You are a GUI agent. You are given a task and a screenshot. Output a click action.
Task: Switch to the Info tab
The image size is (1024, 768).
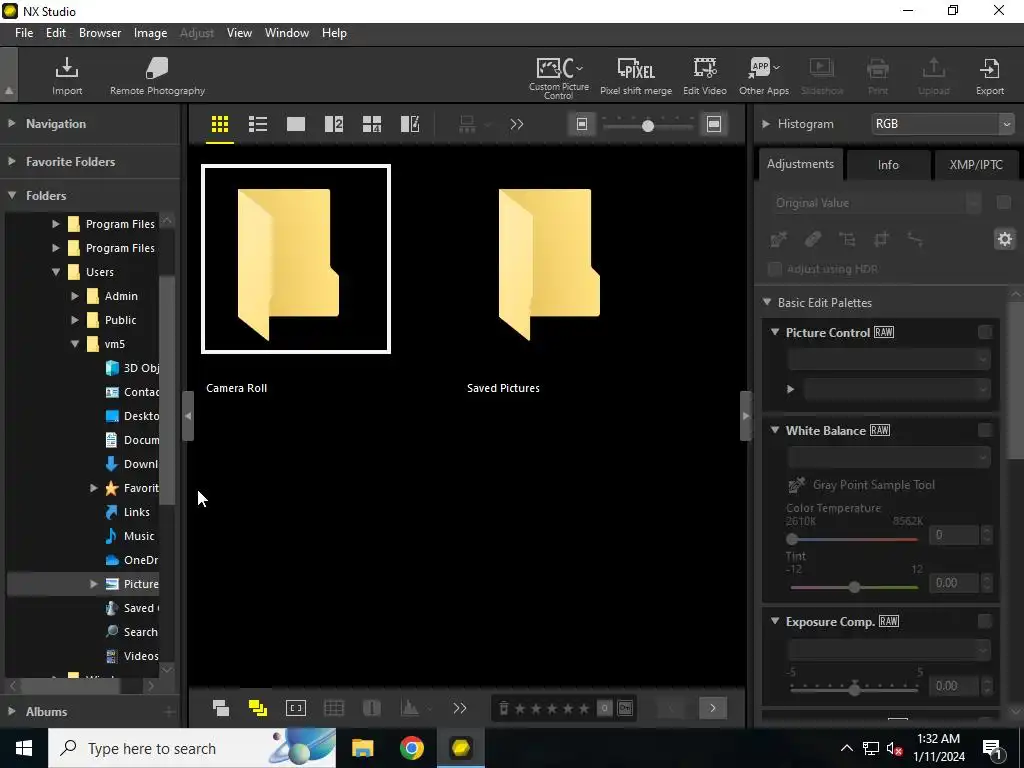[888, 165]
